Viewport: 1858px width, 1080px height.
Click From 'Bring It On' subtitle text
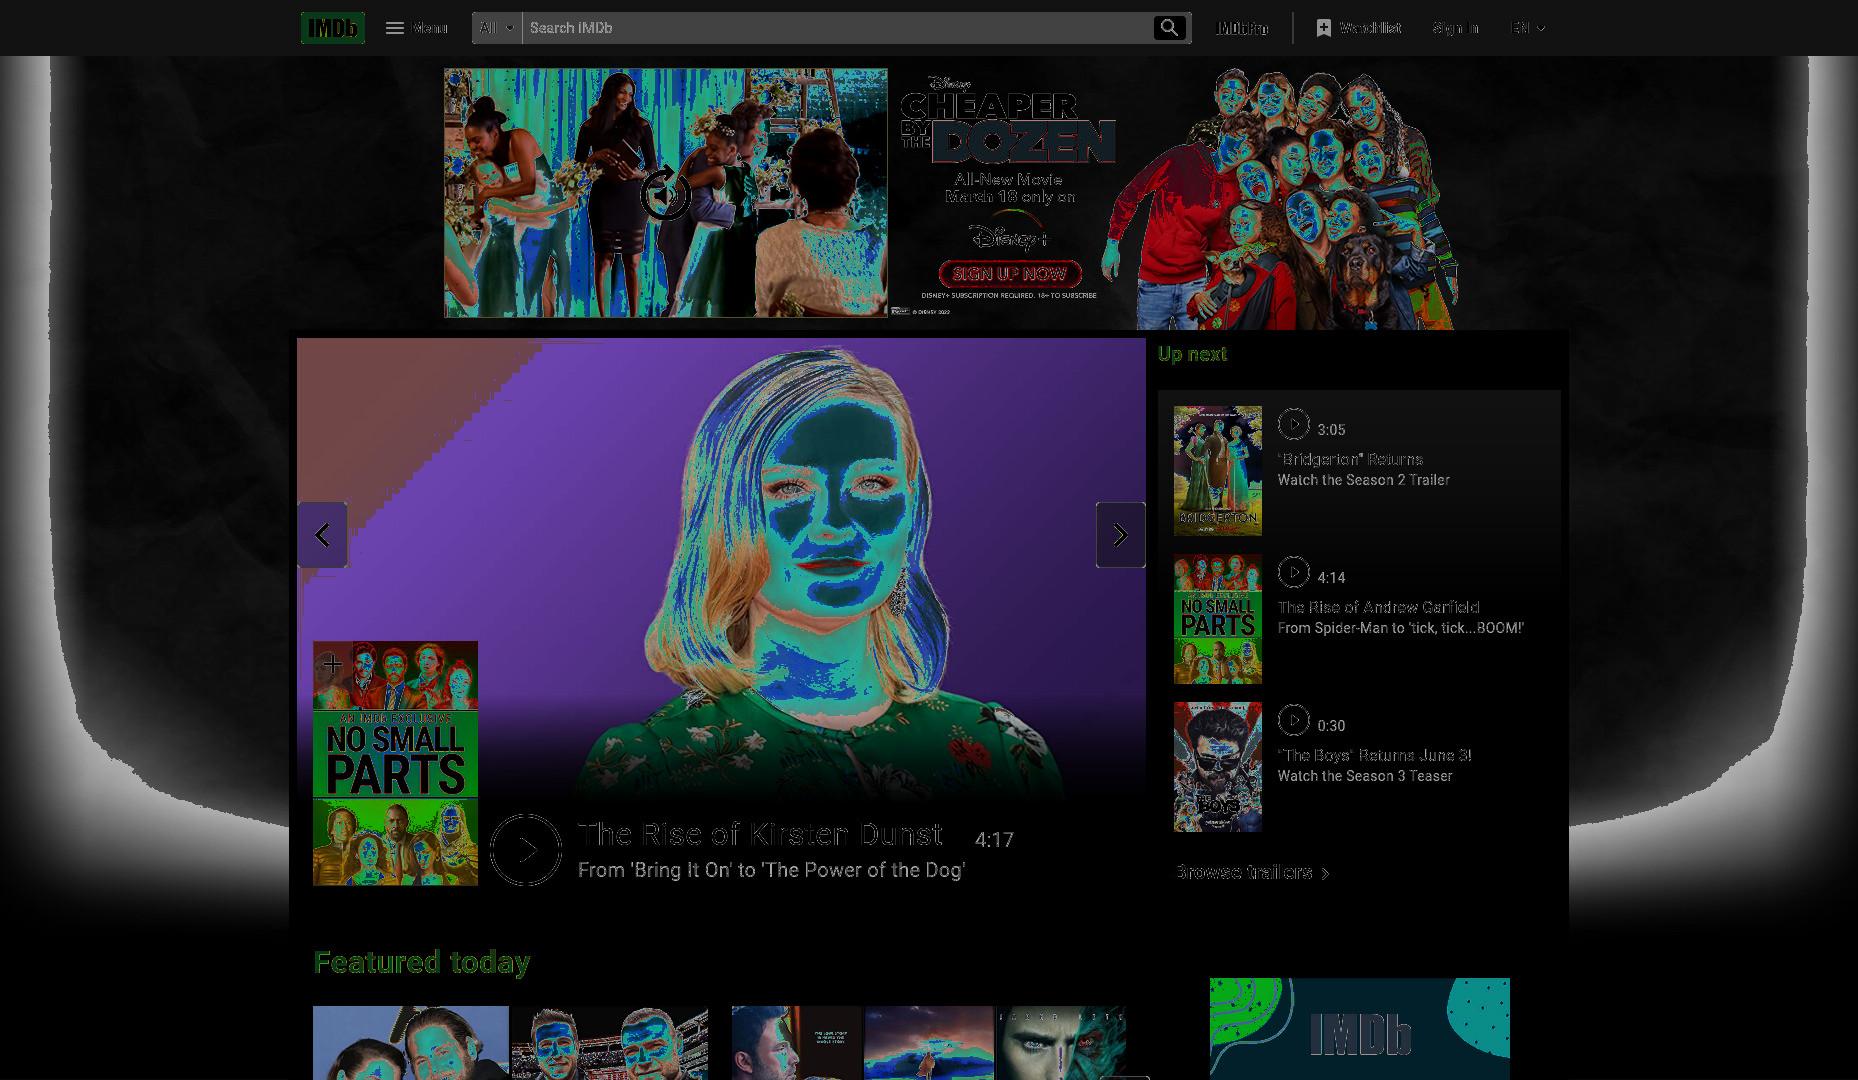click(771, 870)
